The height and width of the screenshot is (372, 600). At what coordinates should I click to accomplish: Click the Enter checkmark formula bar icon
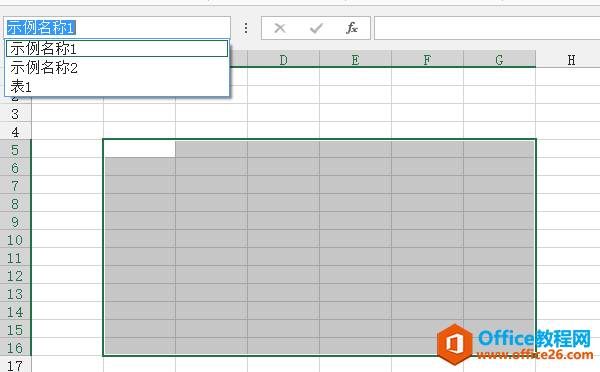pos(316,28)
